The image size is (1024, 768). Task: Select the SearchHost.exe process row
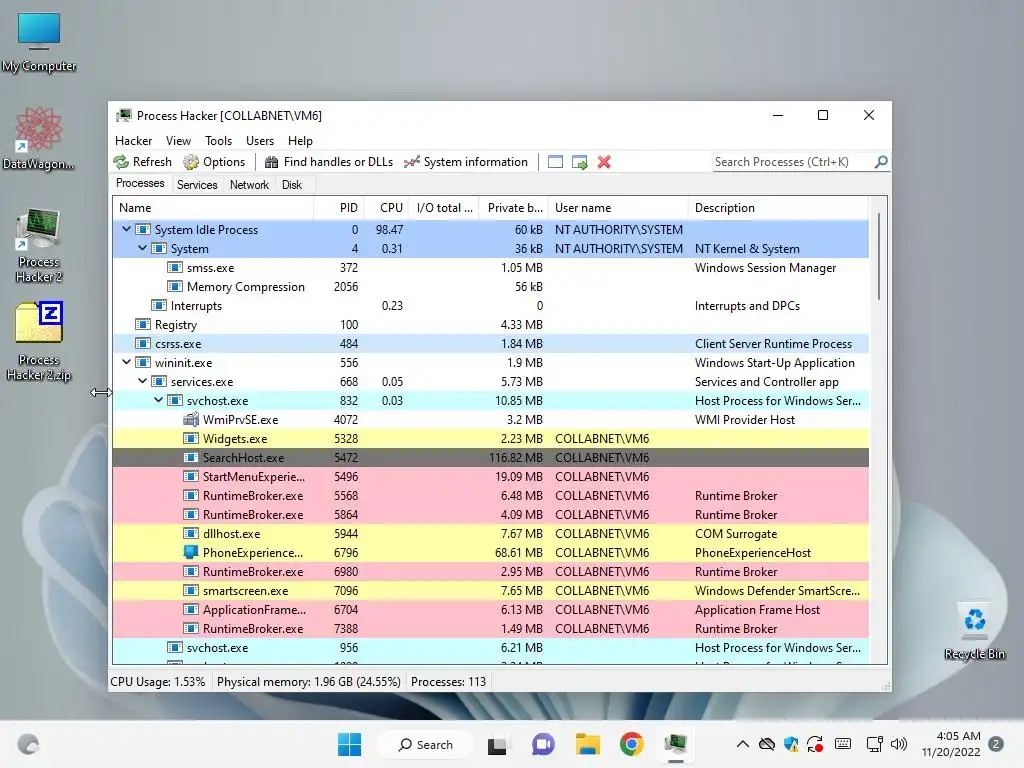(x=490, y=457)
